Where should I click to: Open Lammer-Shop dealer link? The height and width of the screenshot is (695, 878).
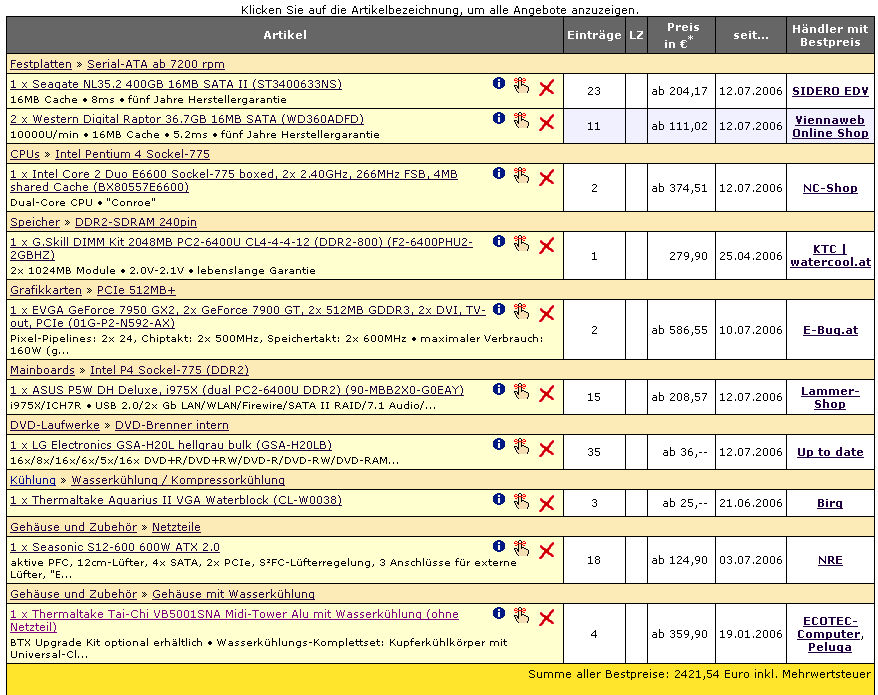click(x=830, y=397)
